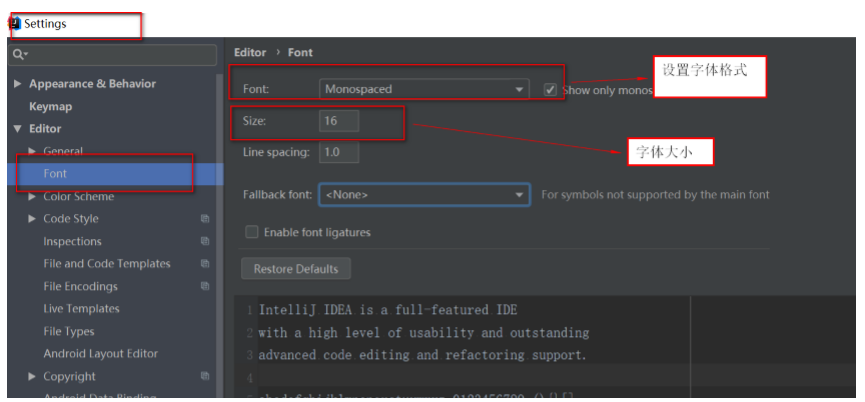Click the search magnifier icon in settings
The height and width of the screenshot is (402, 865).
click(18, 54)
